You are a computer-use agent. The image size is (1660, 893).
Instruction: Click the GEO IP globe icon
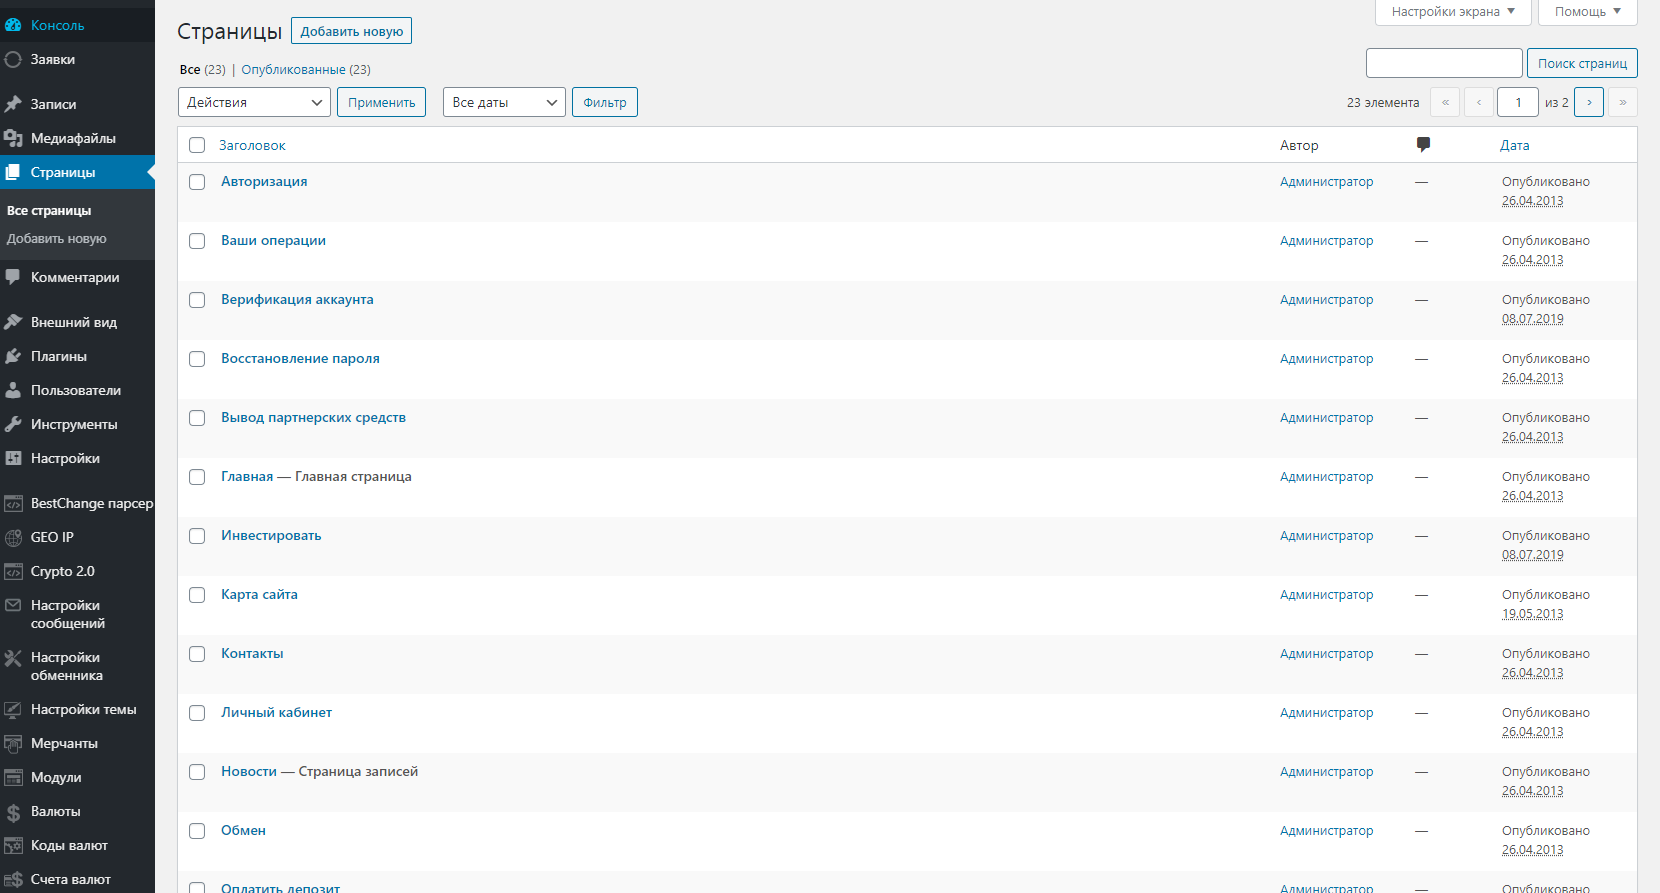13,538
